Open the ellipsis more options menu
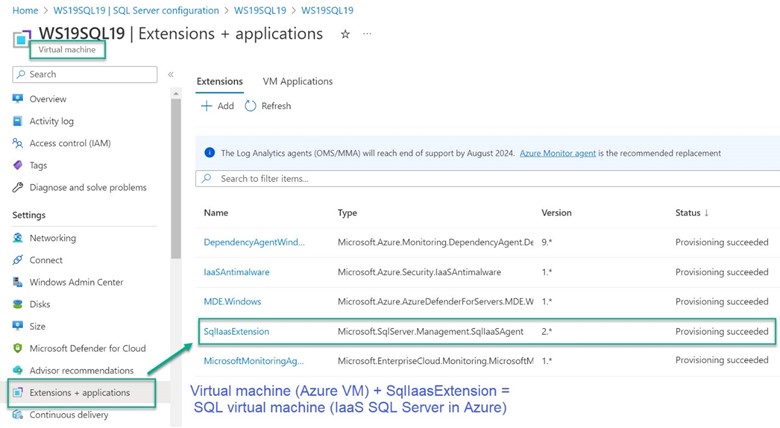 point(367,34)
